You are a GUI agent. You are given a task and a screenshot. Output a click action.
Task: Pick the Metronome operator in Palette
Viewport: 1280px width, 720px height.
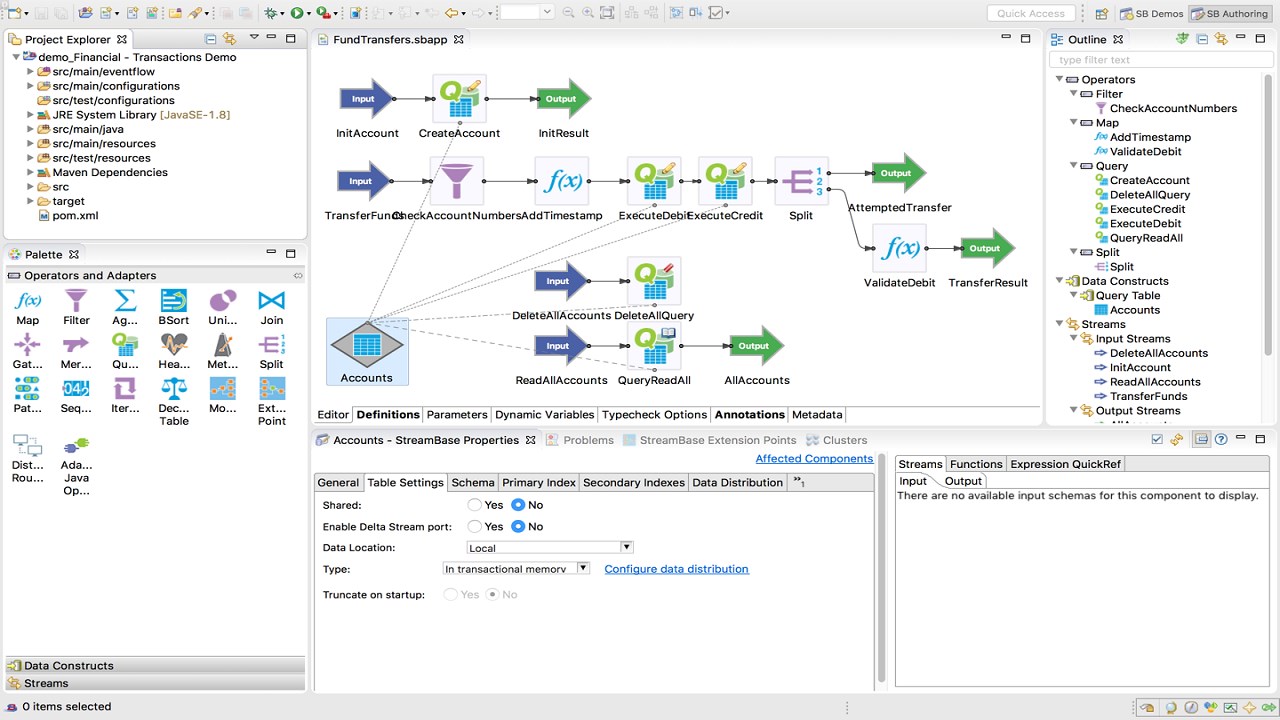223,352
